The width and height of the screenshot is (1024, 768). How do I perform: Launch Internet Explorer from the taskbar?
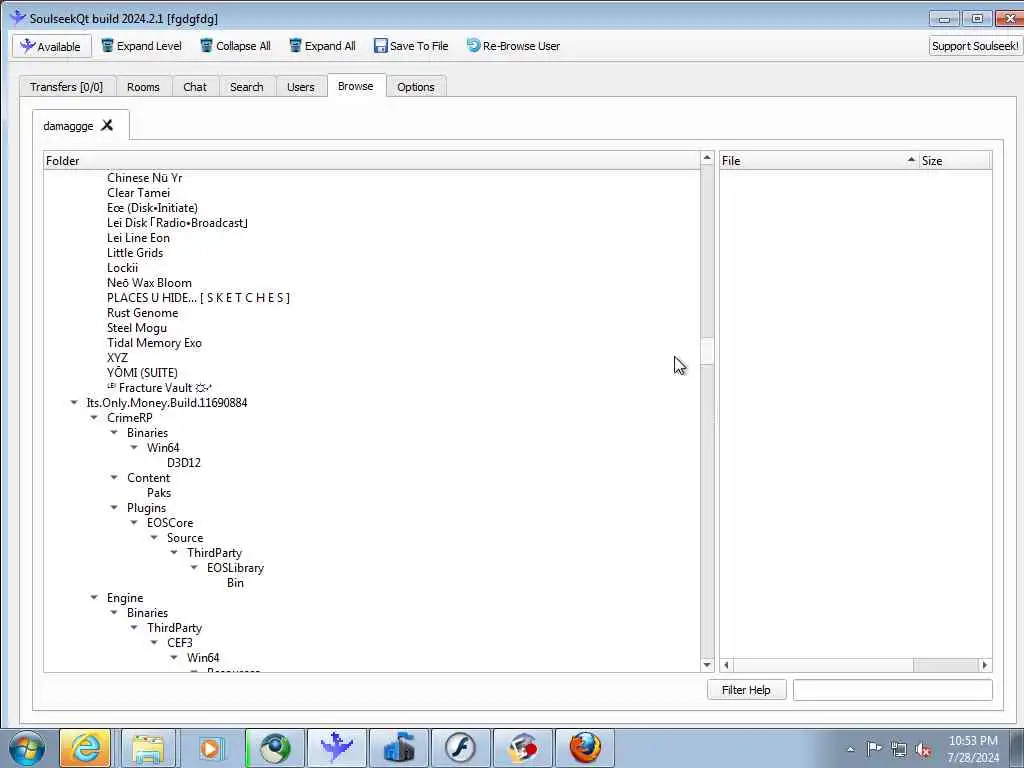coord(85,748)
